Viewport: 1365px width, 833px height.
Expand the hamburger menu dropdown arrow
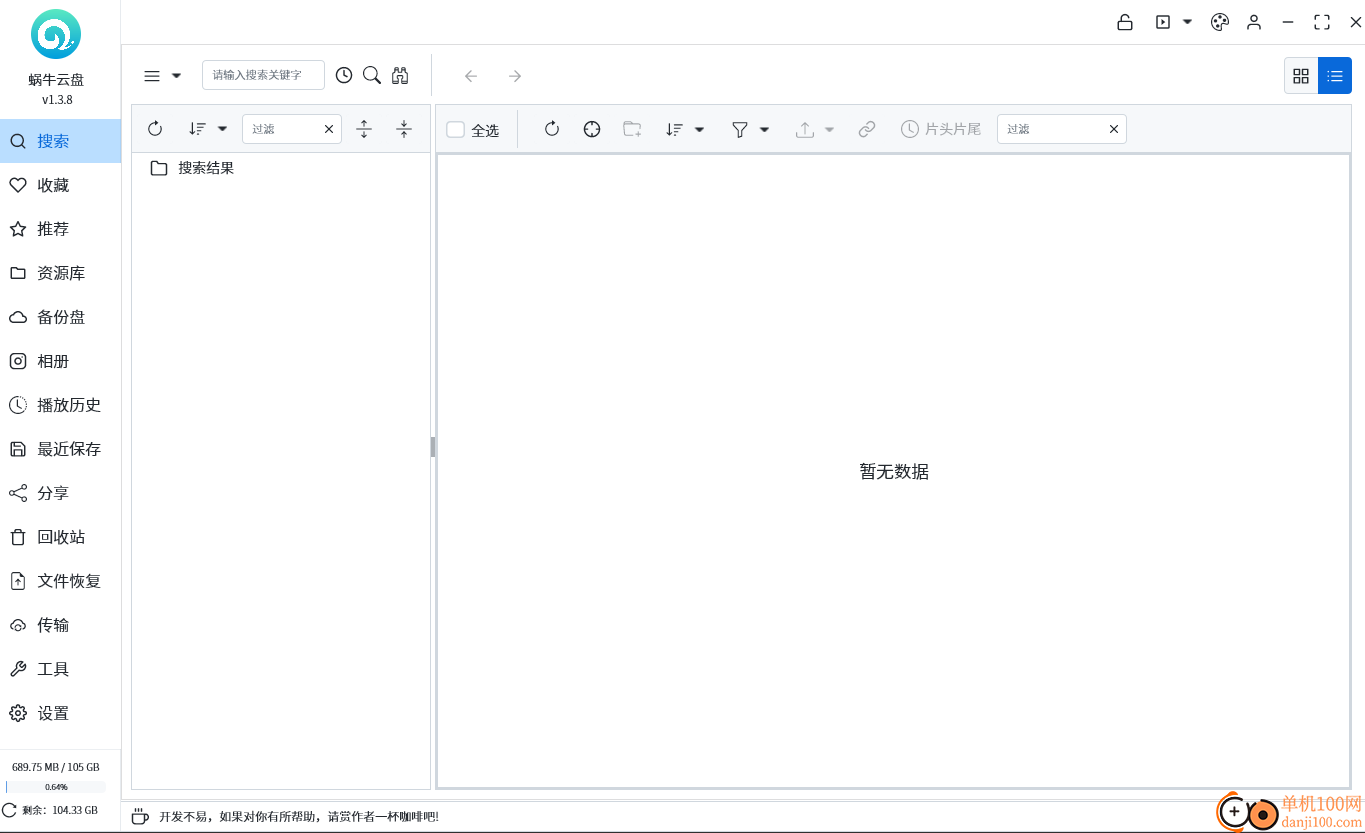point(177,76)
